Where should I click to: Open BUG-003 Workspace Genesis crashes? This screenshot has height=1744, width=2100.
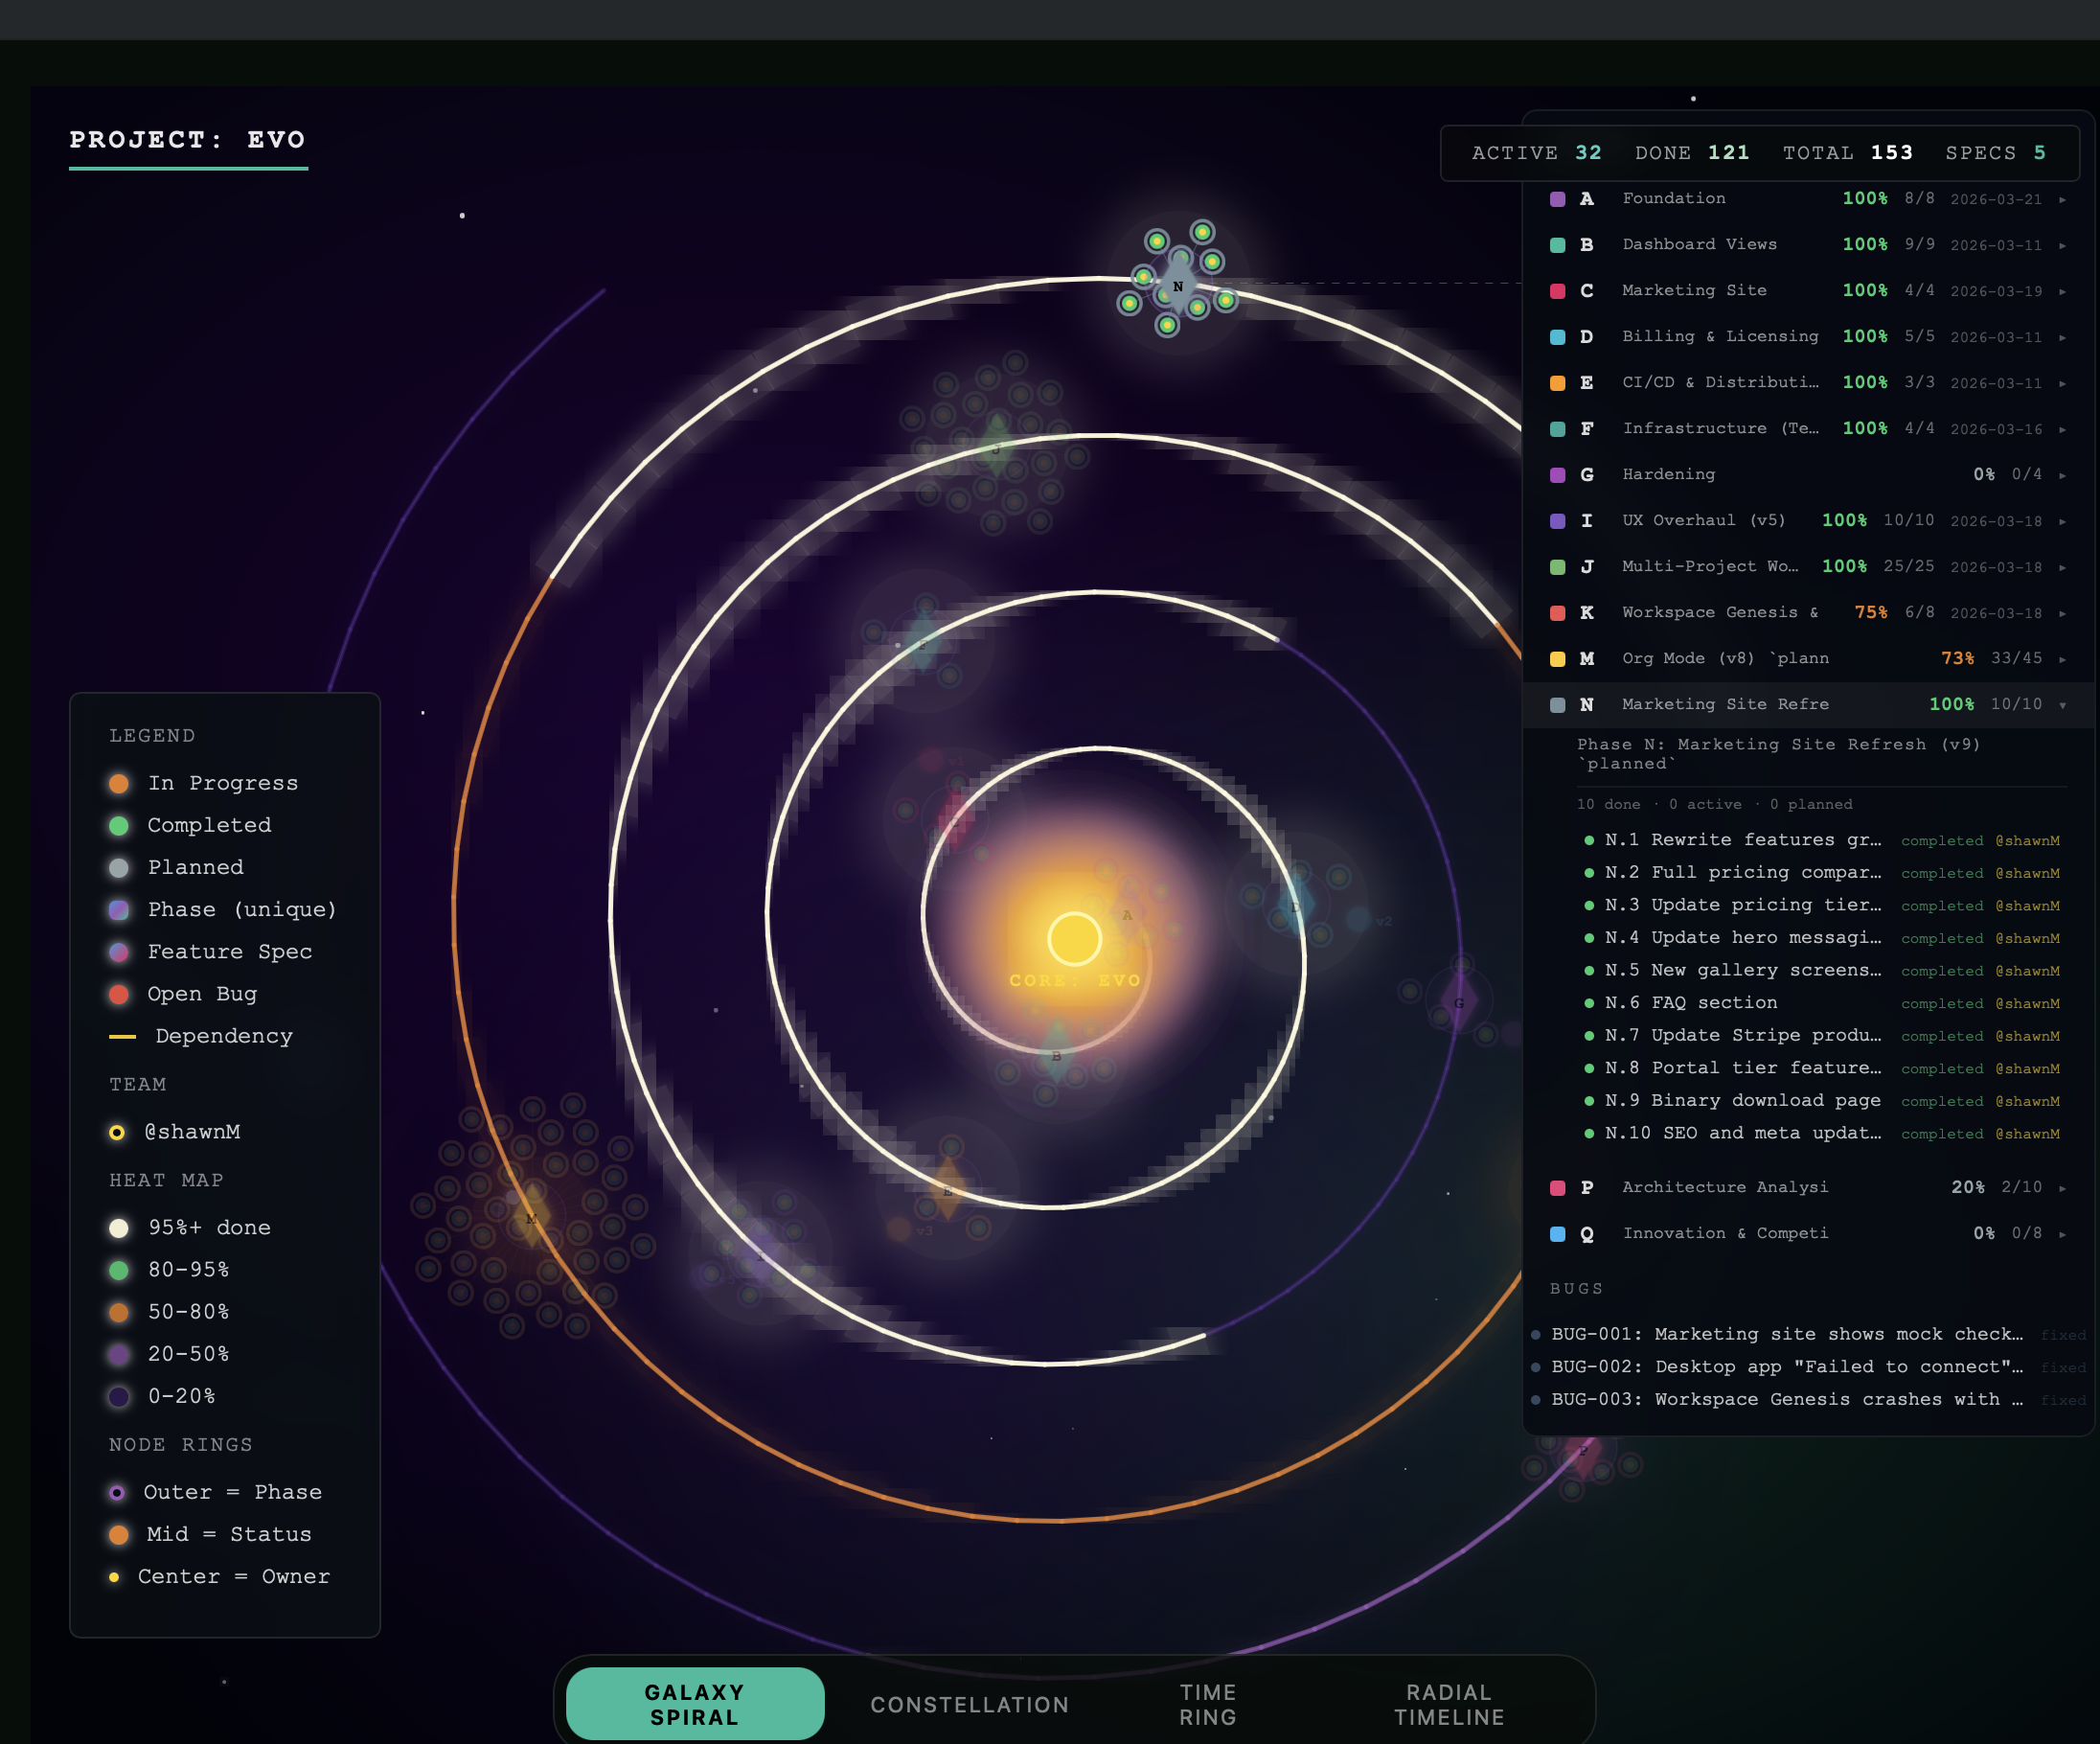point(1808,1399)
